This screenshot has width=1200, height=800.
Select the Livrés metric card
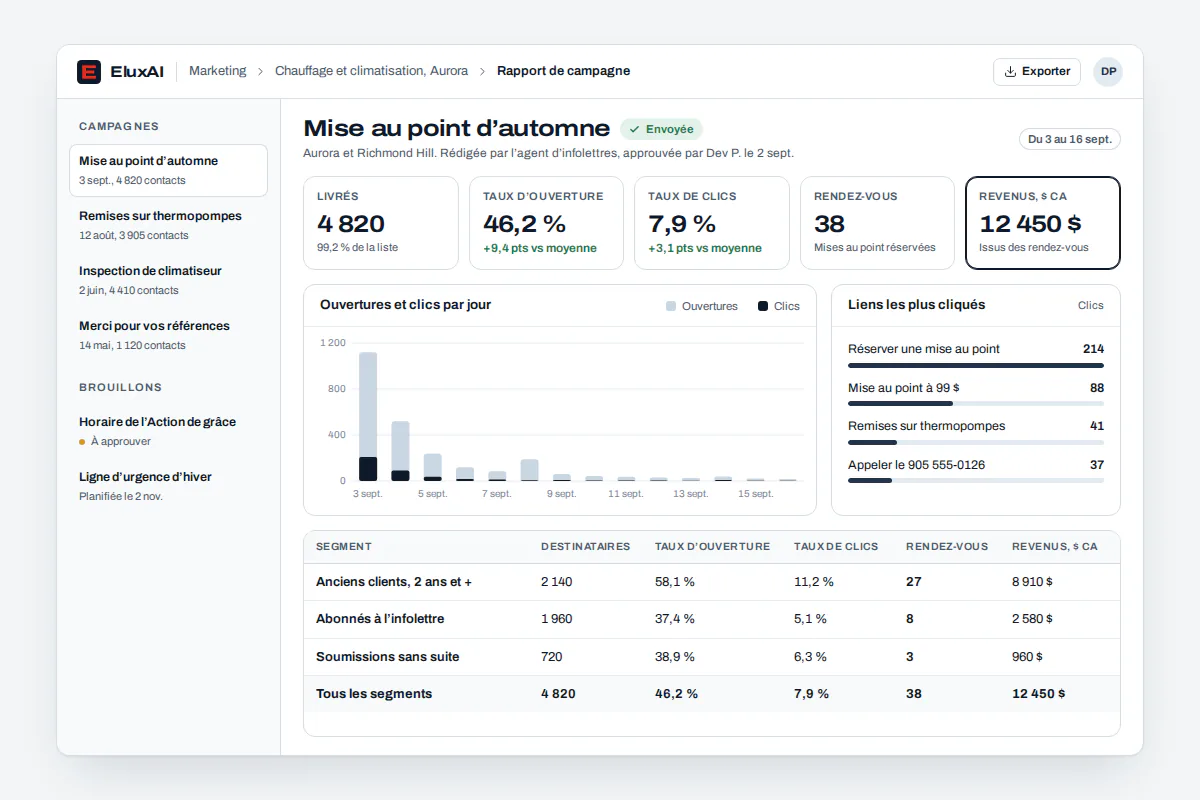(x=381, y=223)
